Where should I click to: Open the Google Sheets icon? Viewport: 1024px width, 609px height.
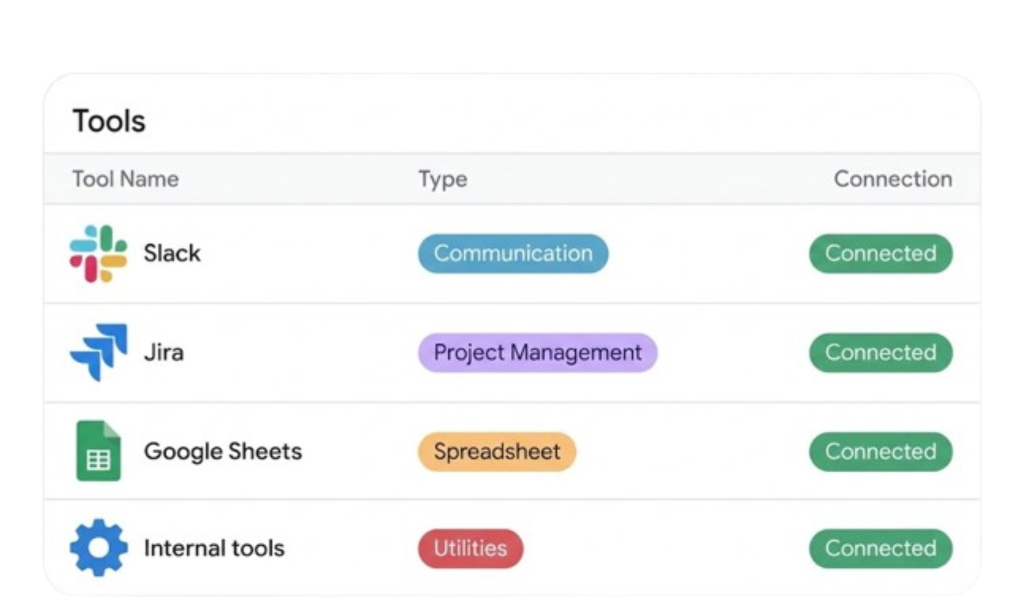click(98, 451)
